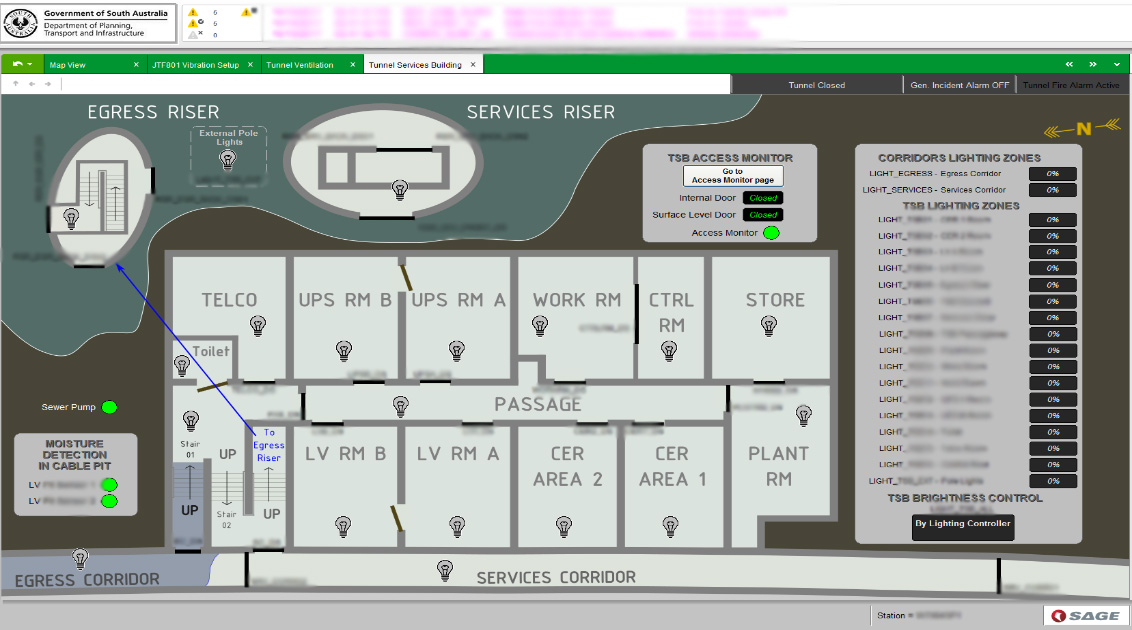Click the STORE room light bulb
Screen dimensions: 1132x630
[x=769, y=325]
